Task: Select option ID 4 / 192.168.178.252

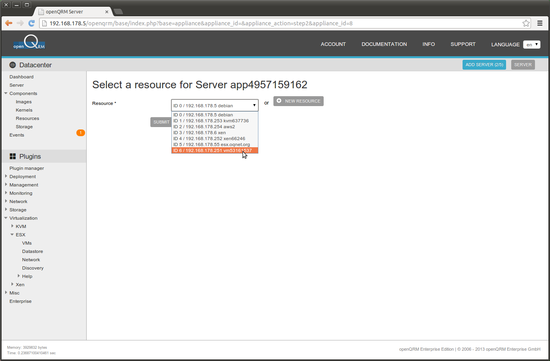Action: pos(215,139)
